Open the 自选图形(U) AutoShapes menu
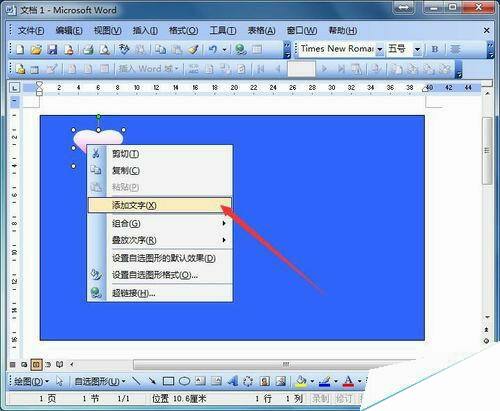Image resolution: width=500 pixels, height=411 pixels. (x=100, y=381)
